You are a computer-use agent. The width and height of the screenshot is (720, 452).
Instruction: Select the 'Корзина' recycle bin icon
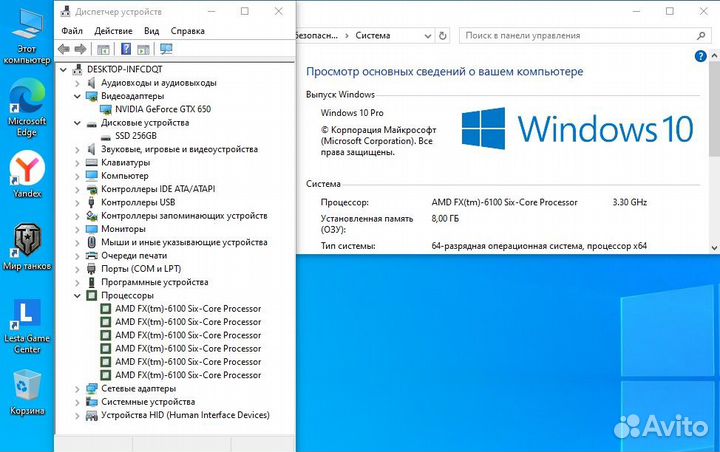[27, 392]
